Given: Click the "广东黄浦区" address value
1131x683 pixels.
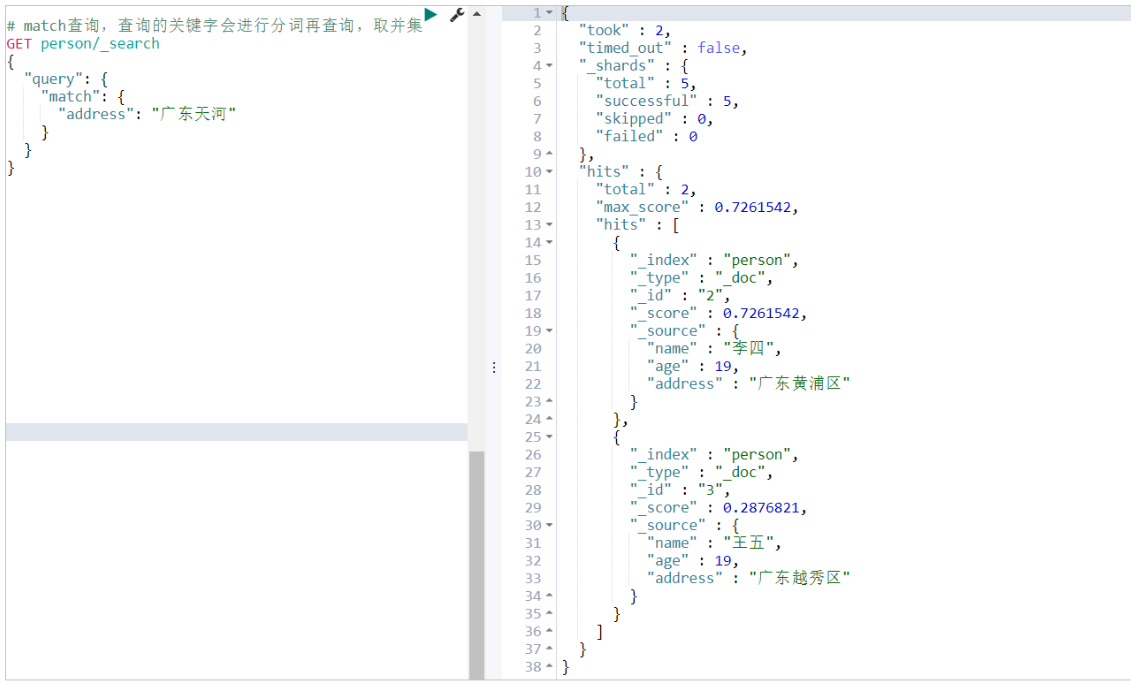Looking at the screenshot, I should pos(799,384).
